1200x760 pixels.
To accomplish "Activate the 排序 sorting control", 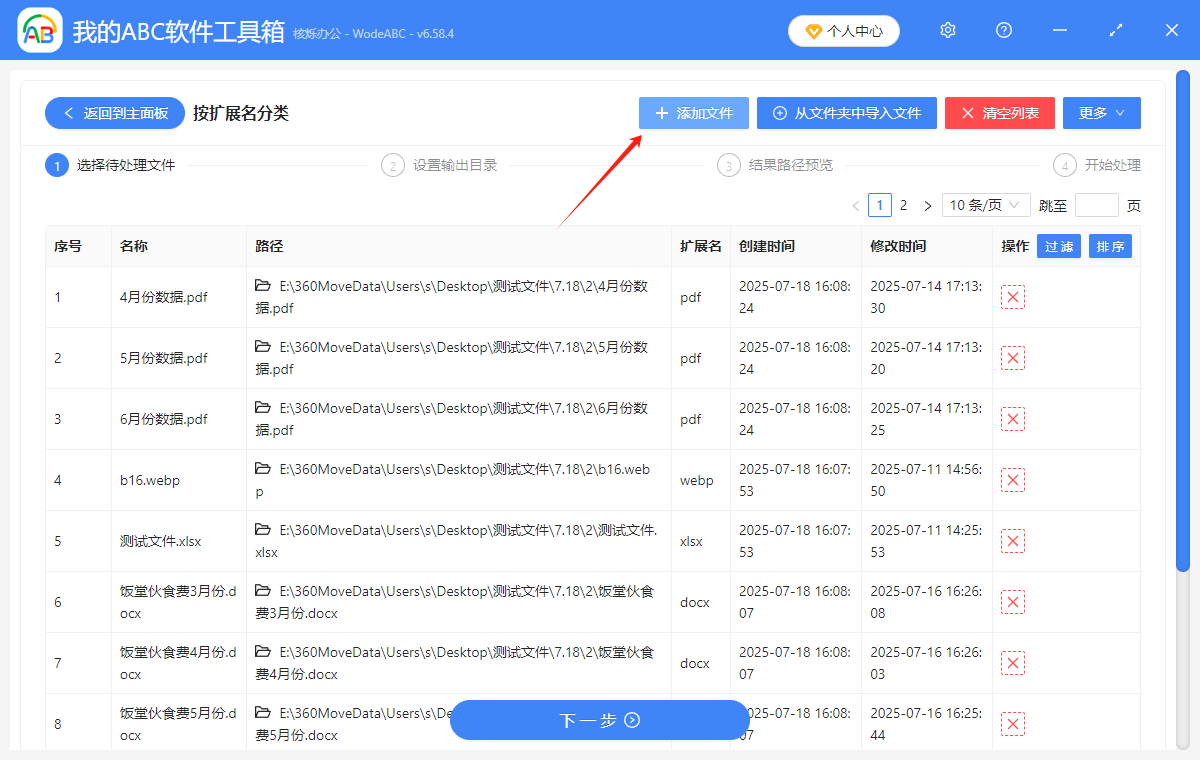I will pyautogui.click(x=1110, y=246).
